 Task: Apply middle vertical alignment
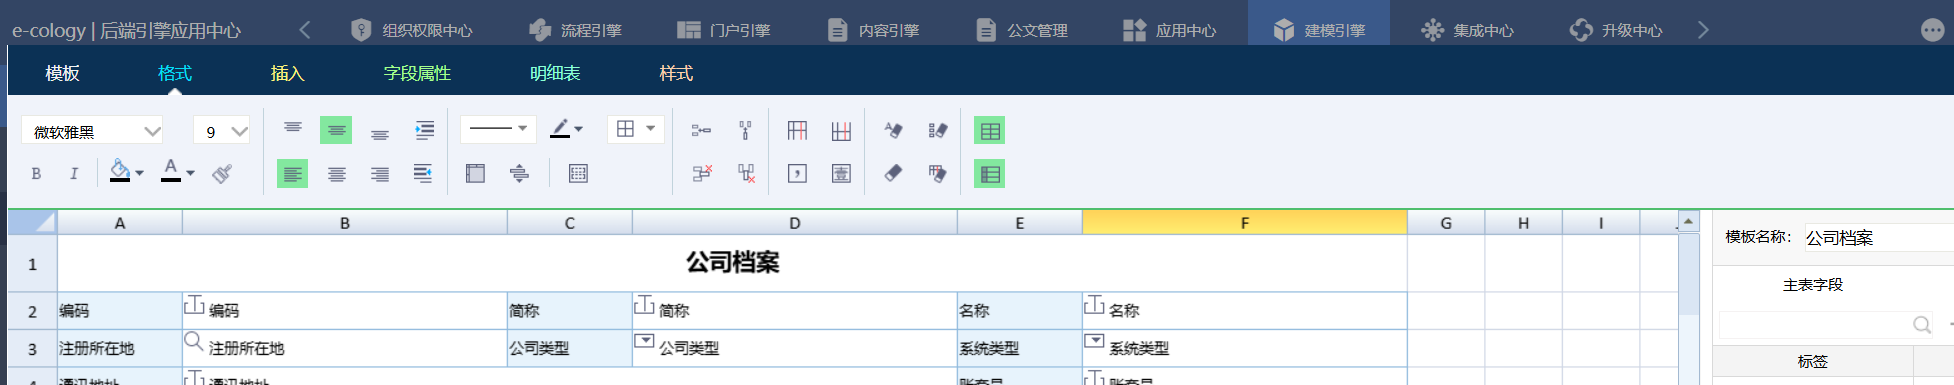336,130
